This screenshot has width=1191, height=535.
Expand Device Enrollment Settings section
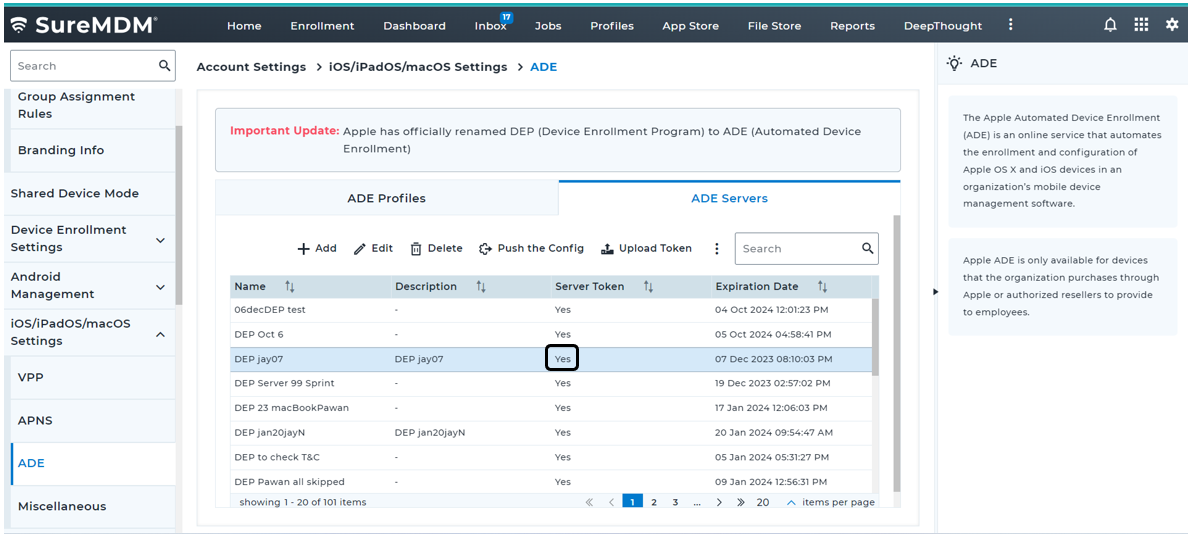(x=160, y=240)
